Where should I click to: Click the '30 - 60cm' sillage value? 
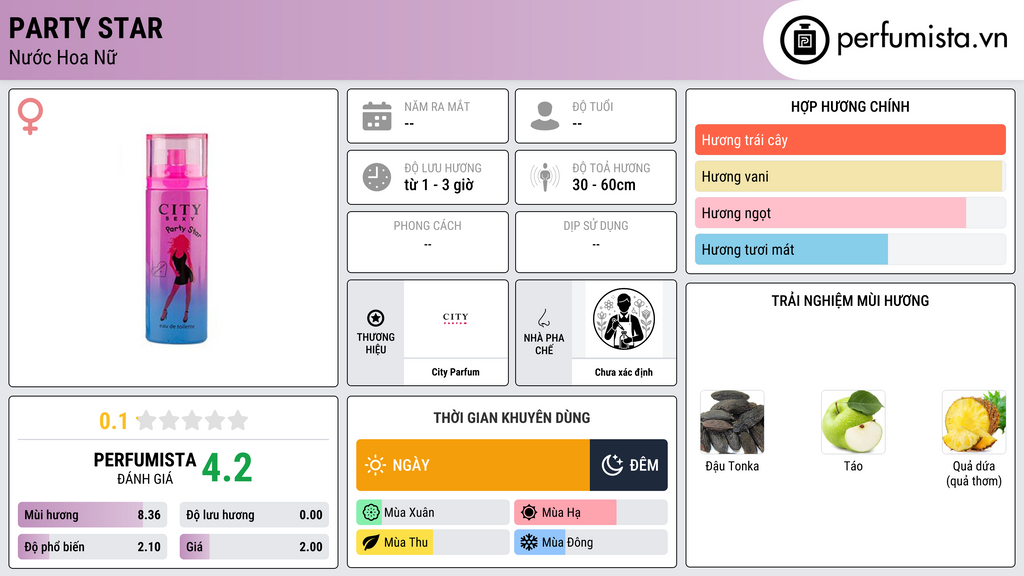[x=604, y=185]
